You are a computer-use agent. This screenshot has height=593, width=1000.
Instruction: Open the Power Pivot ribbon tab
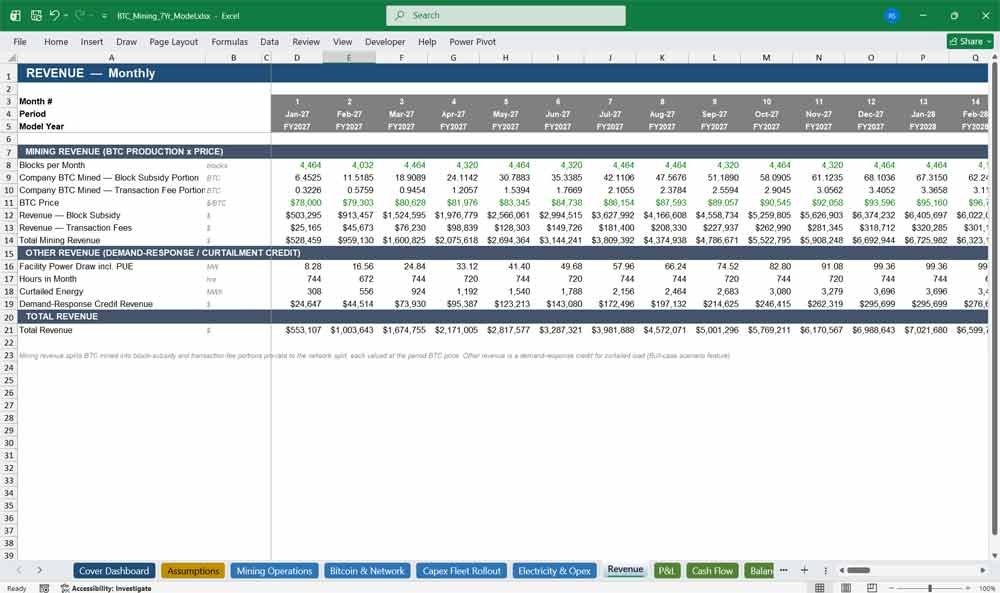(x=473, y=41)
